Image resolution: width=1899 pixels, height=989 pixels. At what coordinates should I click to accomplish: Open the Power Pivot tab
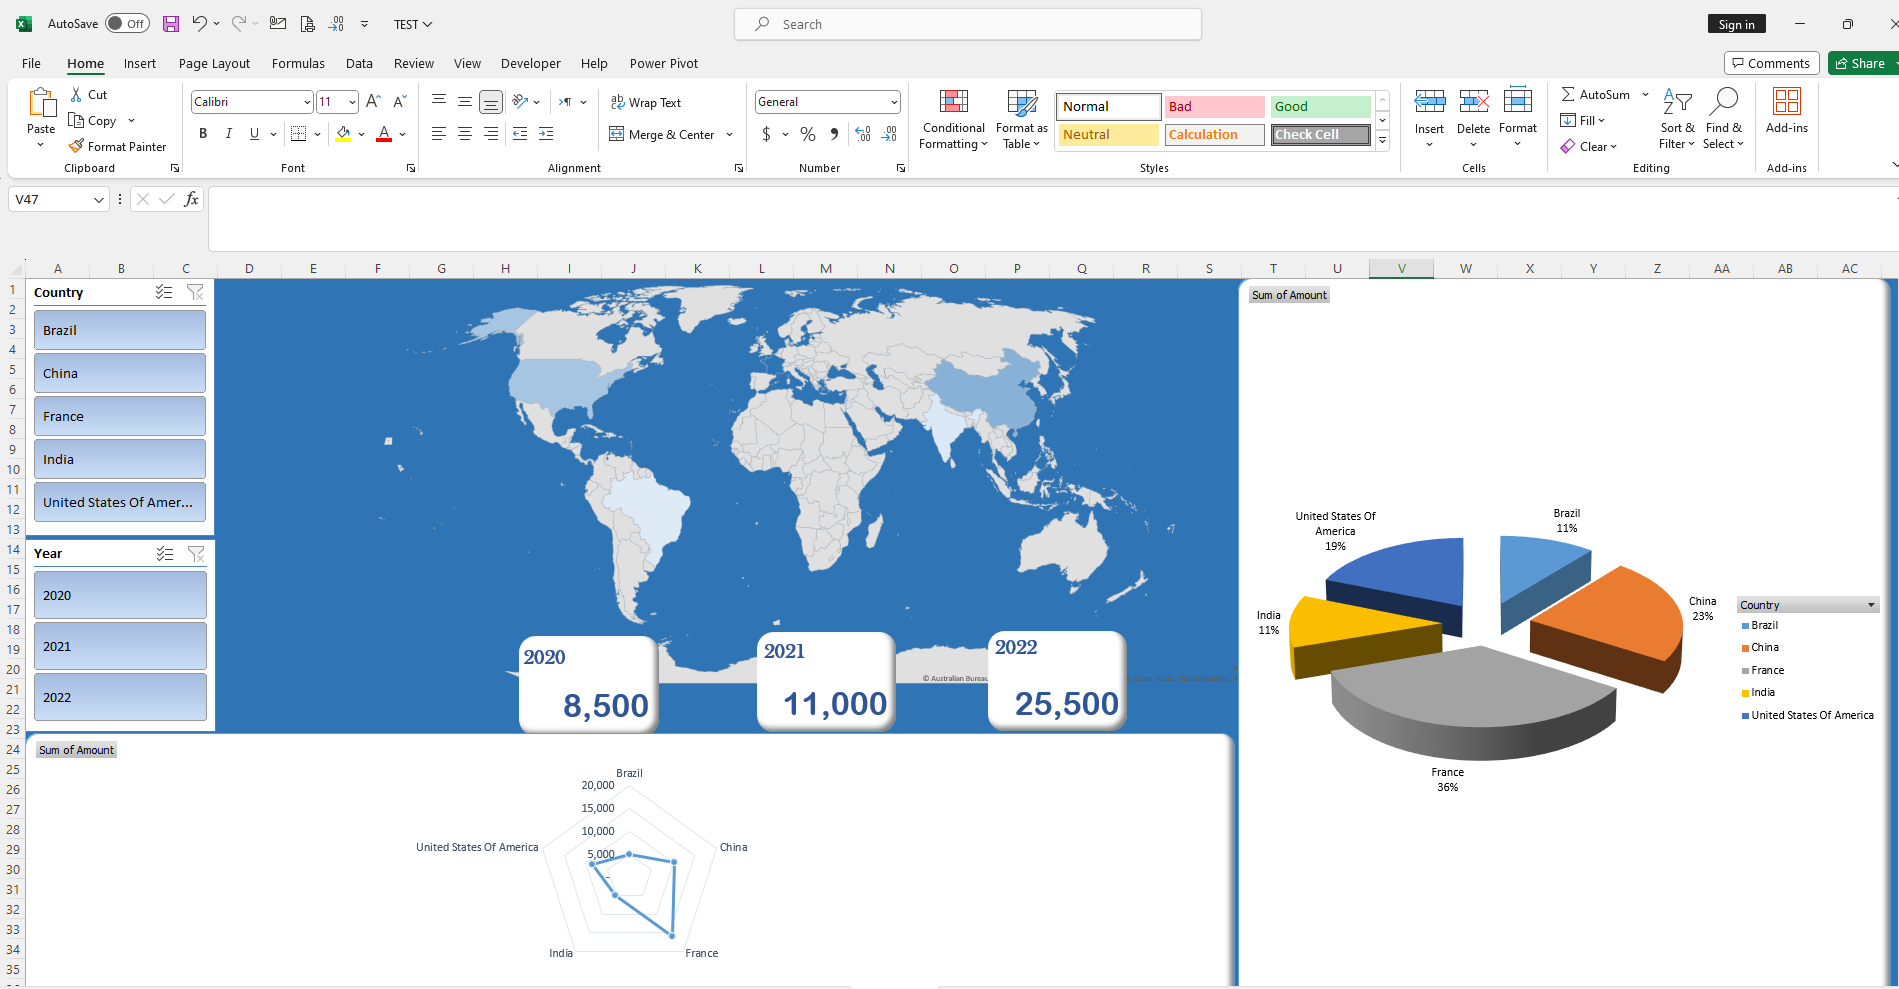point(664,63)
